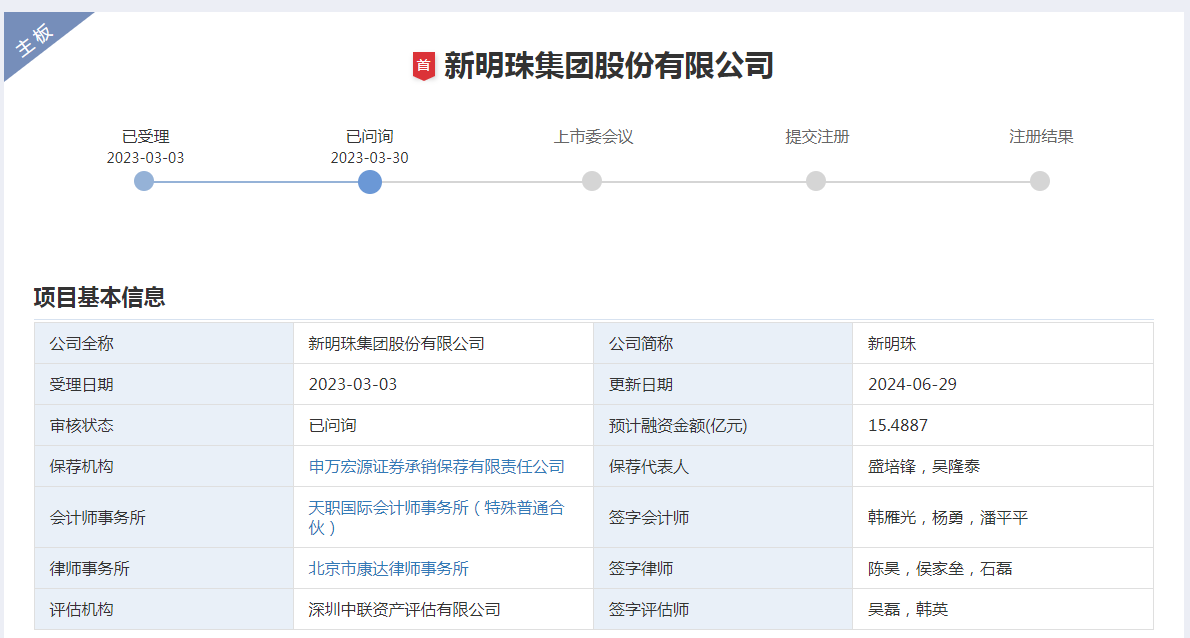Image resolution: width=1190 pixels, height=638 pixels.
Task: Select the 已受理 timeline node
Action: 144,181
